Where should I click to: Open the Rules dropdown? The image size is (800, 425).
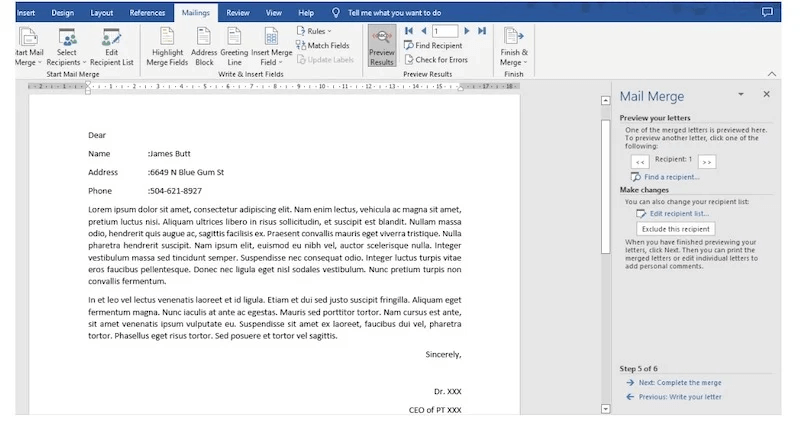pos(314,31)
